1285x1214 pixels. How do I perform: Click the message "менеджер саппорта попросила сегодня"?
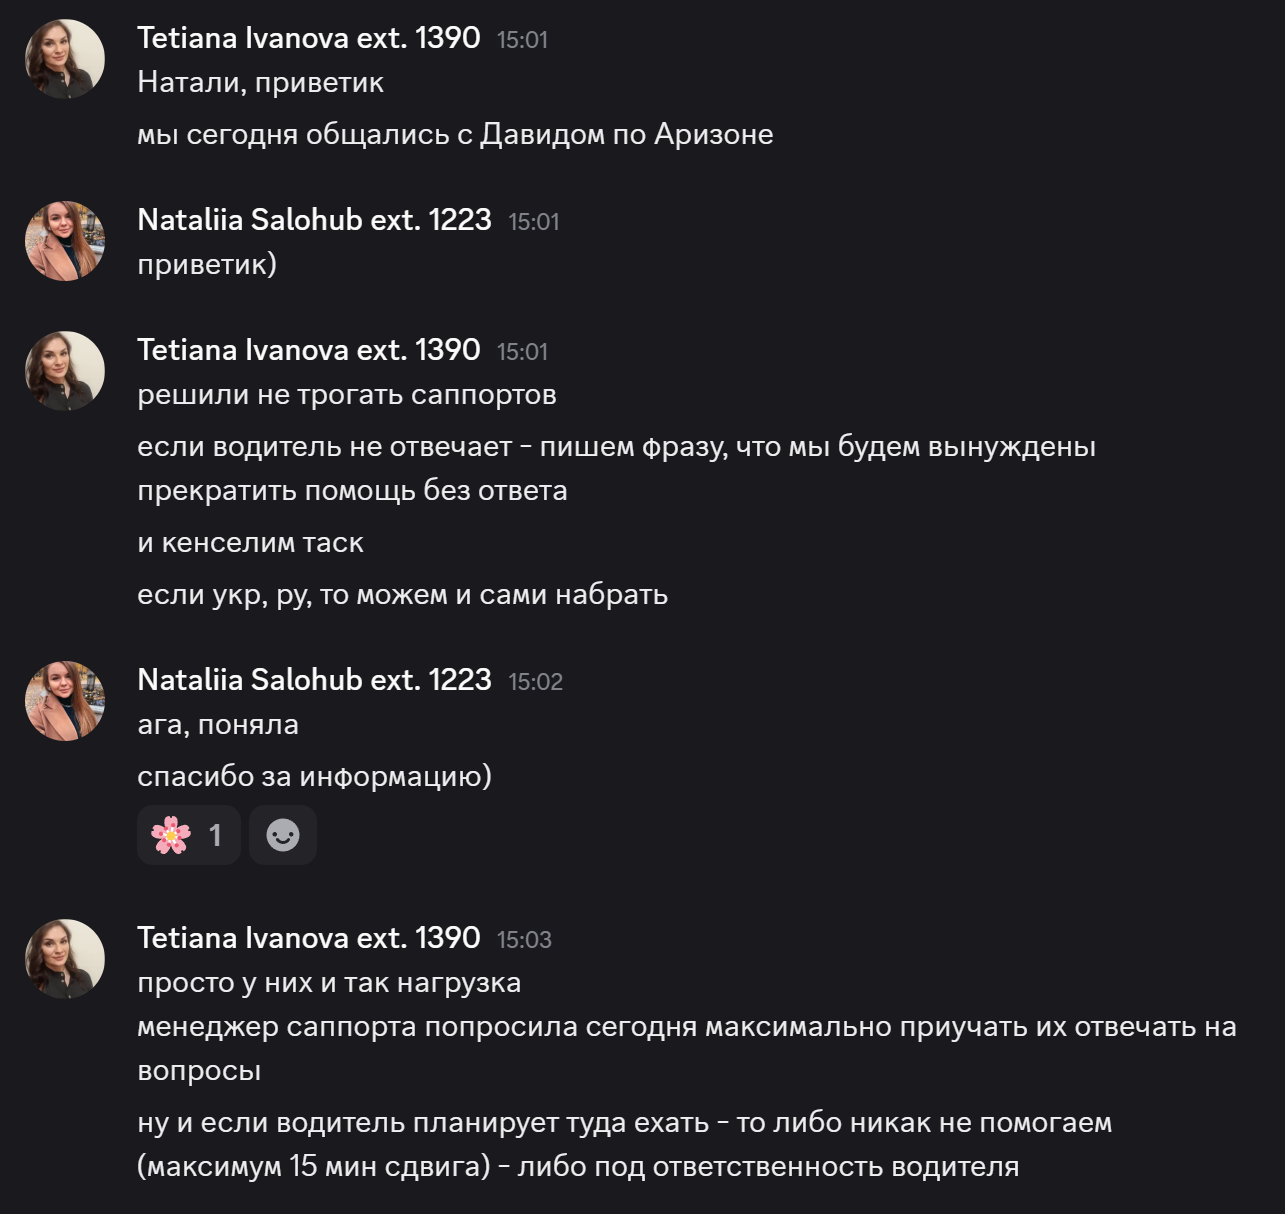tap(687, 1048)
